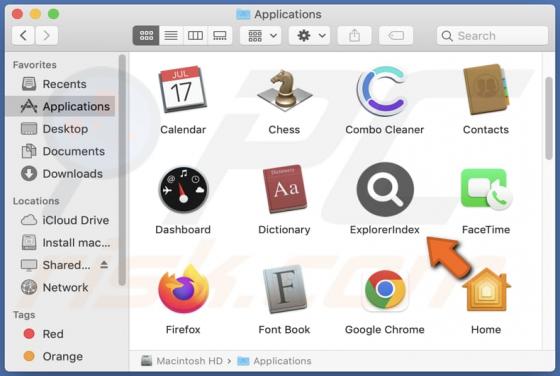Screen dimensions: 560x376
Task: Click the Contacts app icon
Action: [486, 90]
